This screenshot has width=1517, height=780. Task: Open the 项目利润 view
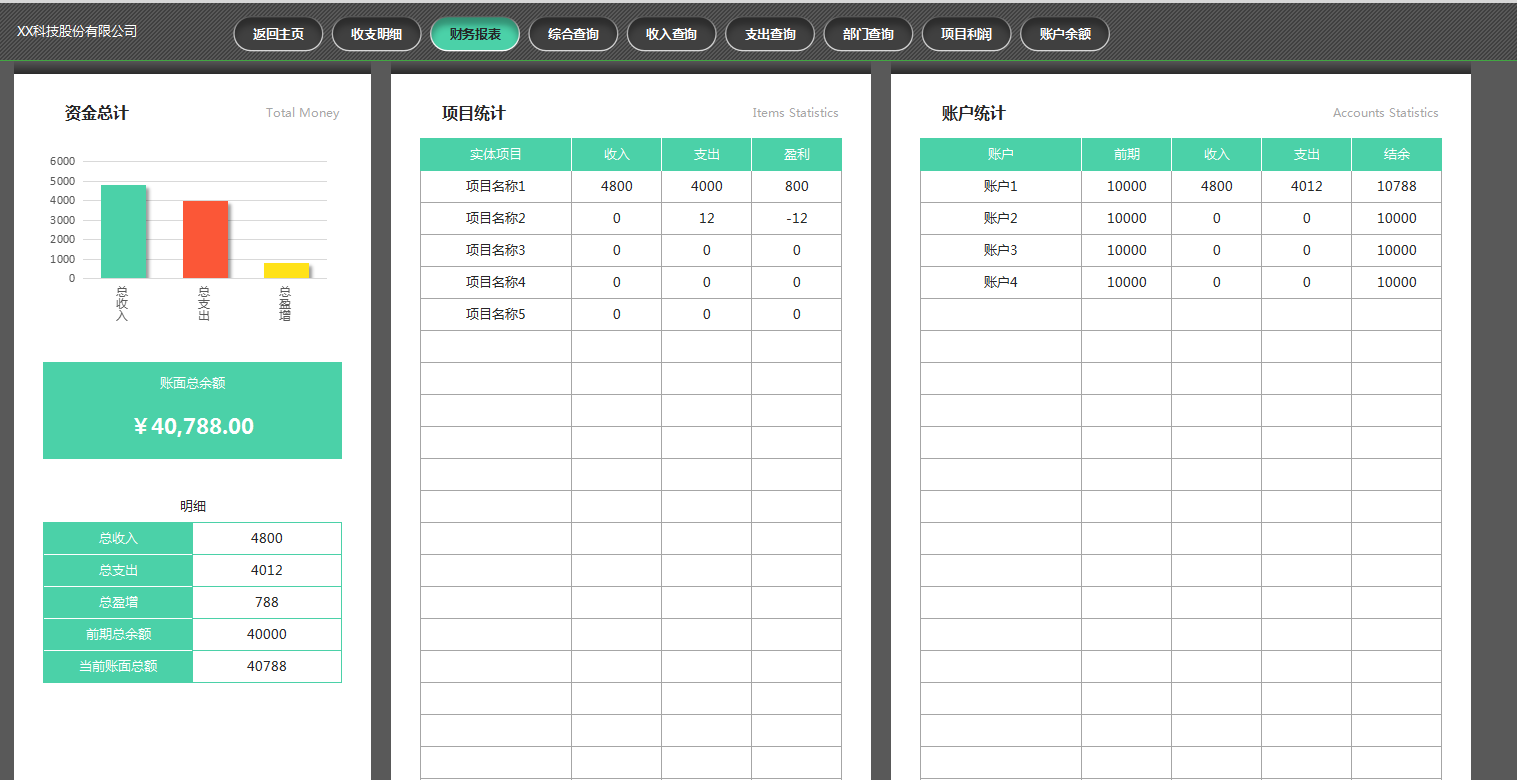click(x=966, y=34)
